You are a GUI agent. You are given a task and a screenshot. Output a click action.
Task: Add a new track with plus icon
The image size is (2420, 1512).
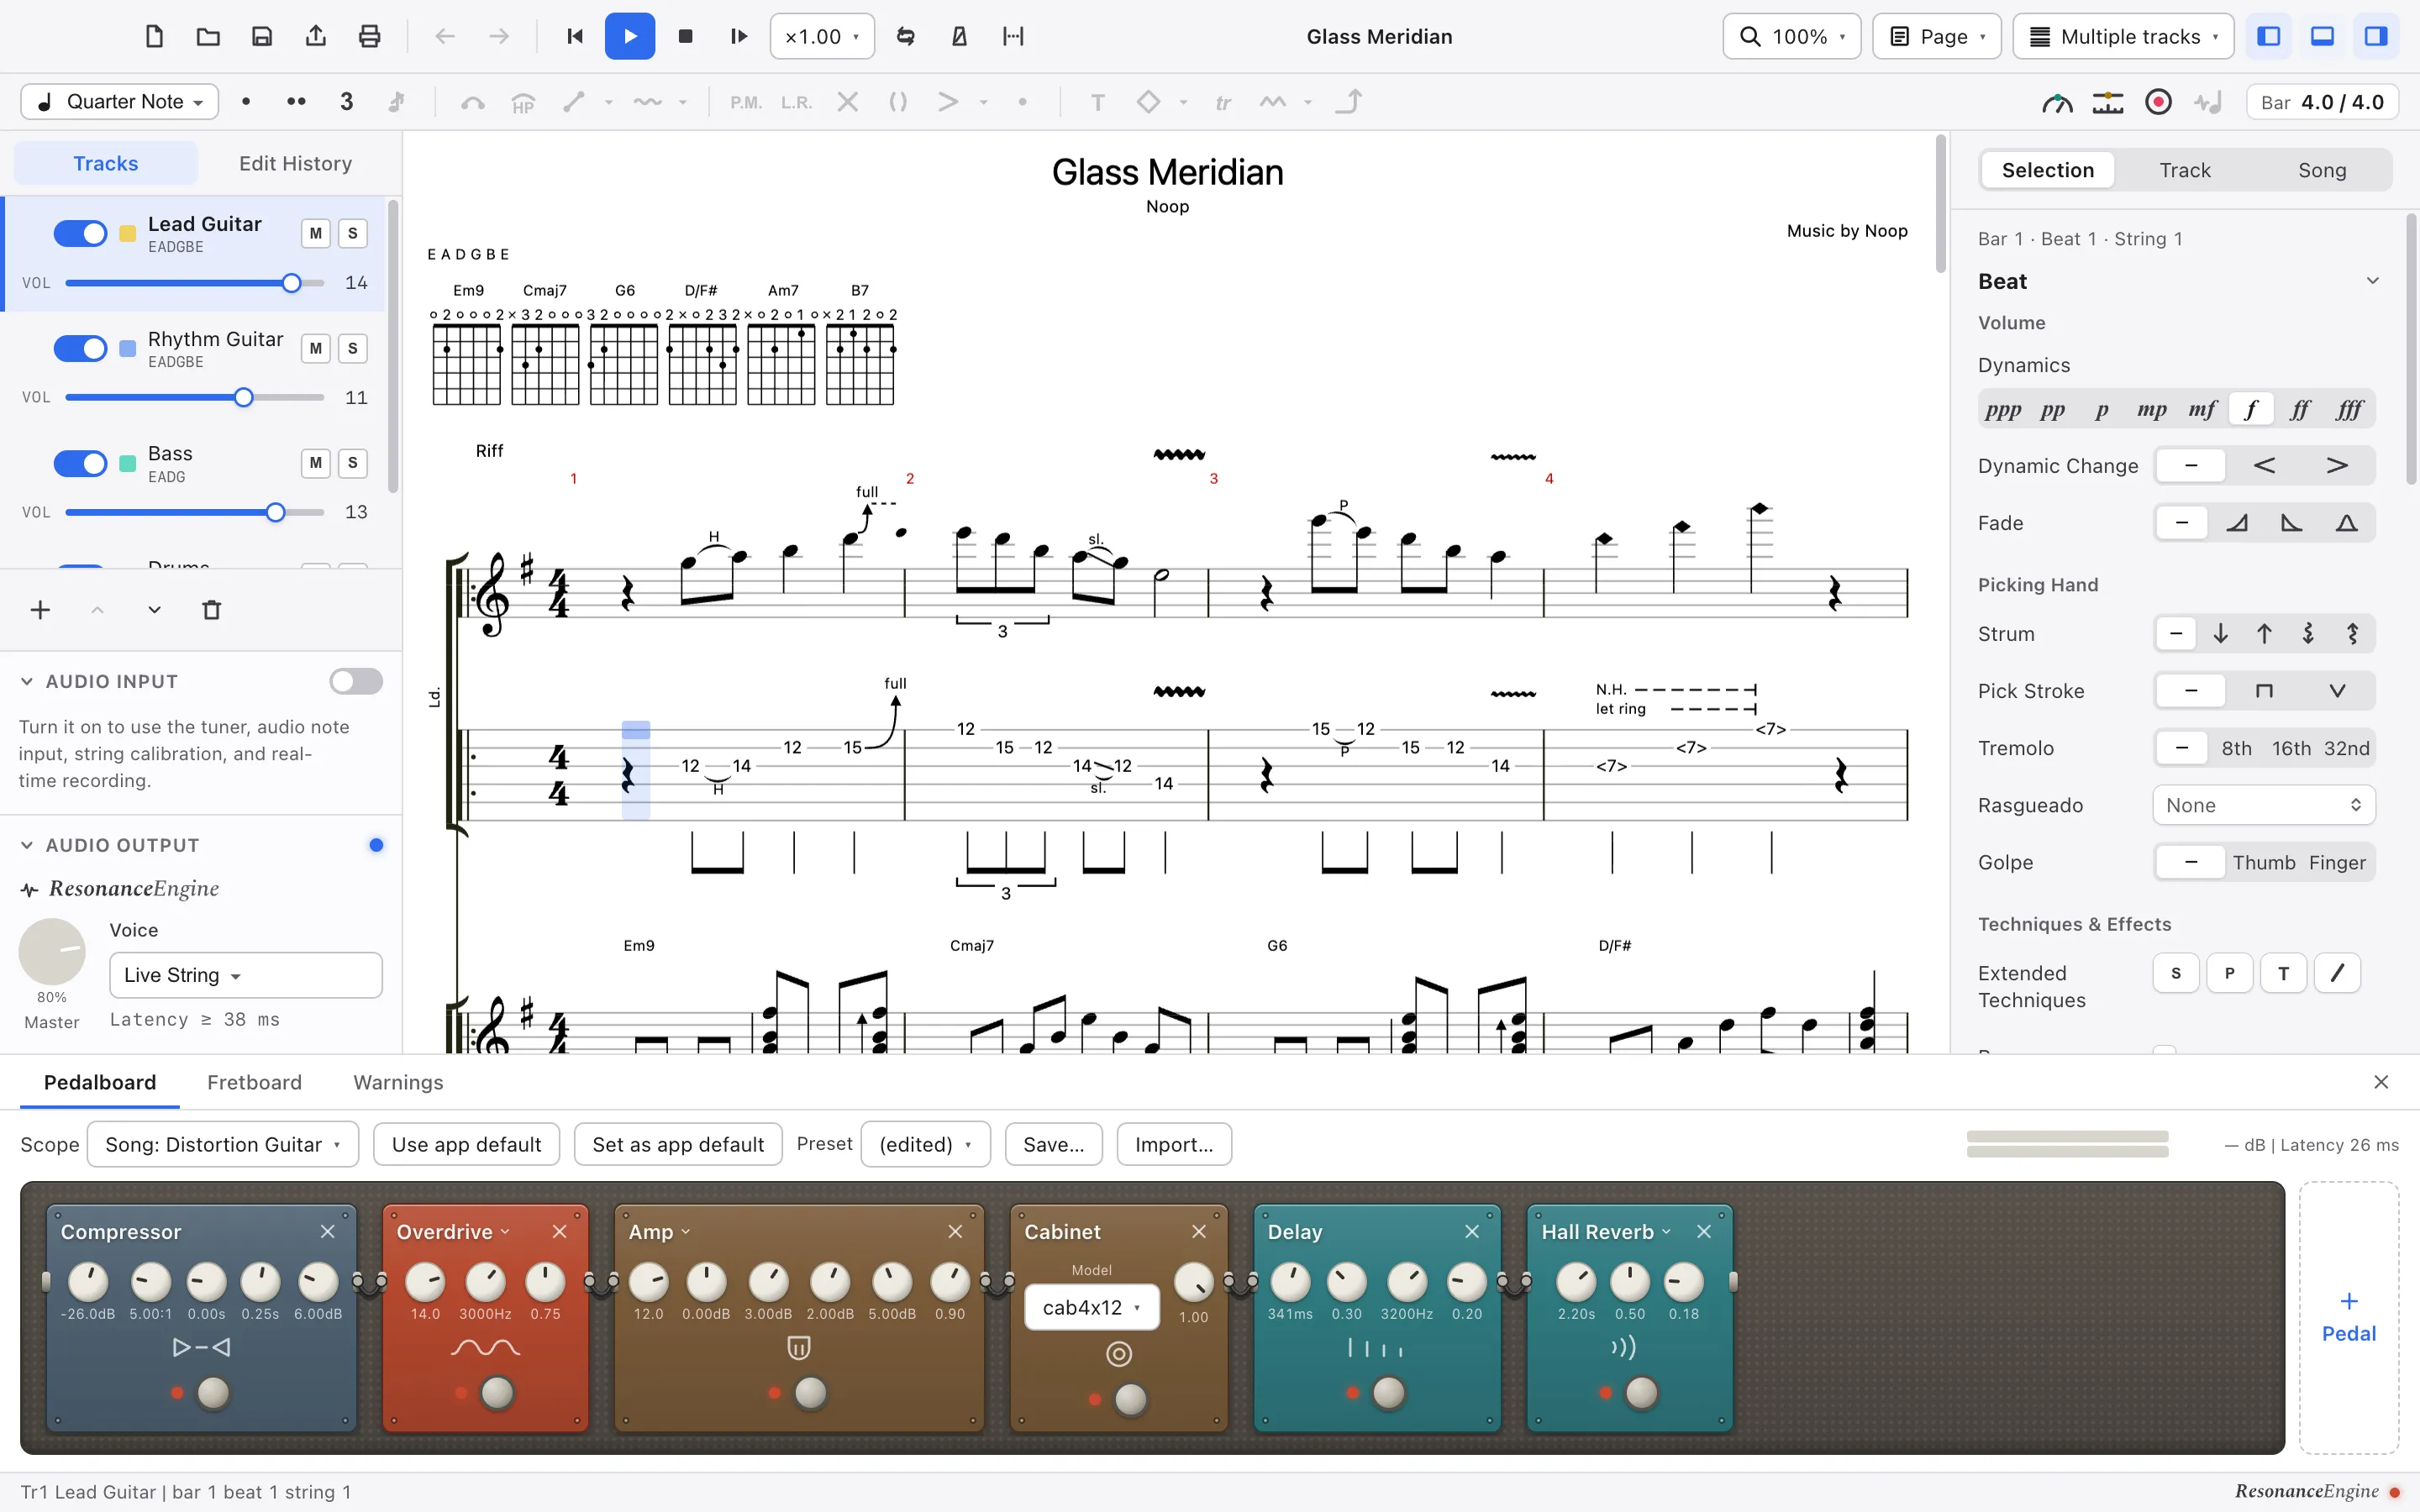tap(40, 610)
